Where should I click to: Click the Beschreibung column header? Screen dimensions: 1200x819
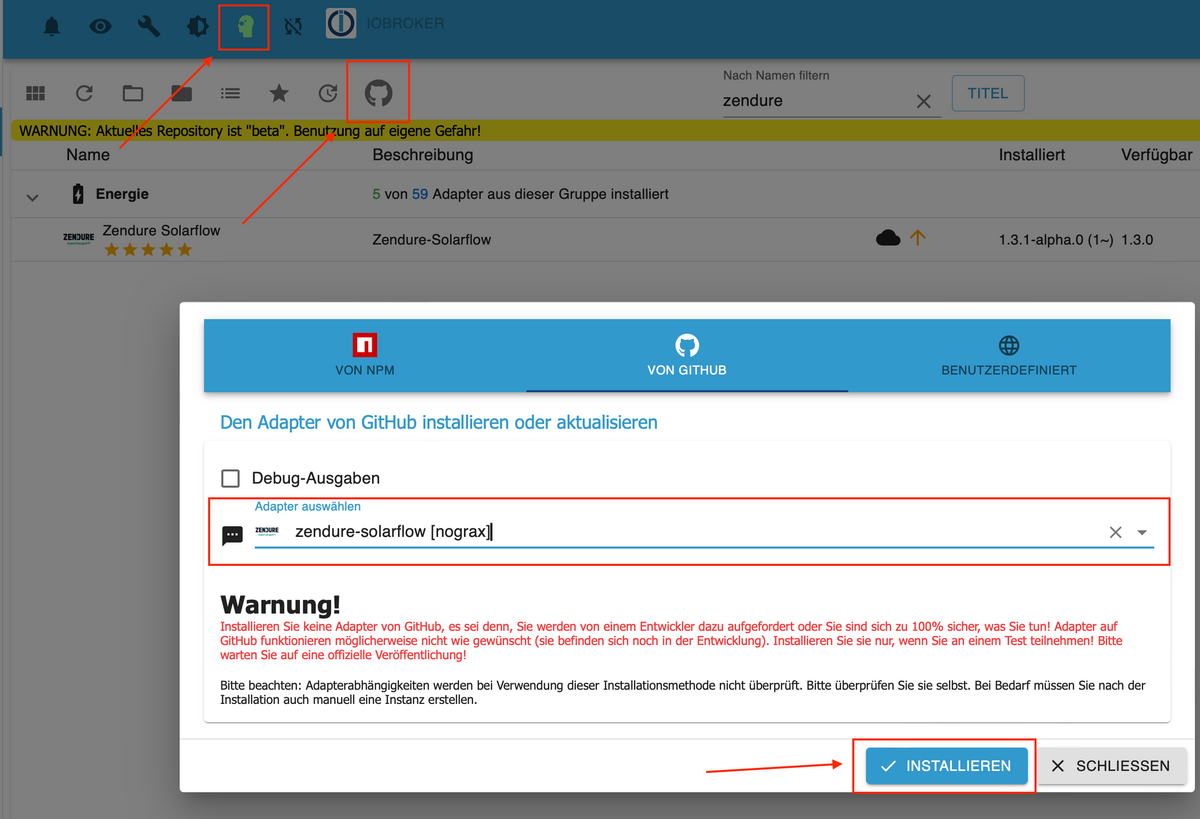click(x=423, y=155)
